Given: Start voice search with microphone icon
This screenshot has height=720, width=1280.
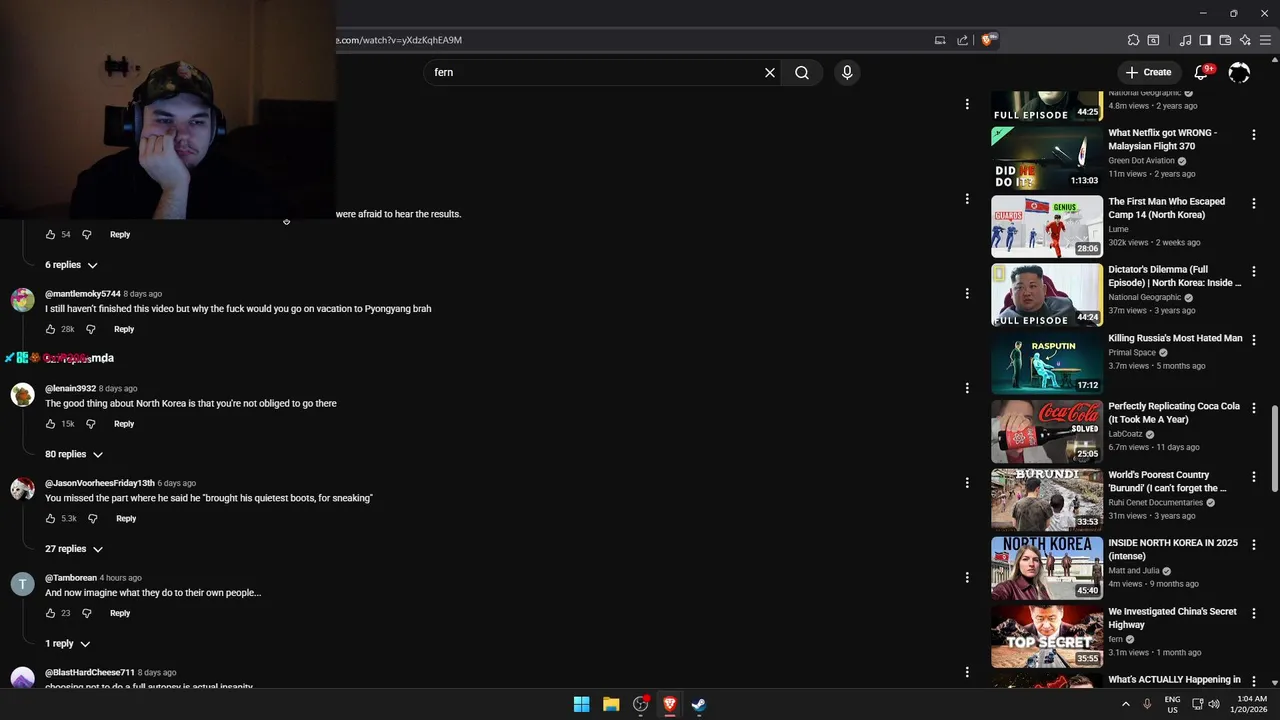Looking at the screenshot, I should [x=847, y=72].
